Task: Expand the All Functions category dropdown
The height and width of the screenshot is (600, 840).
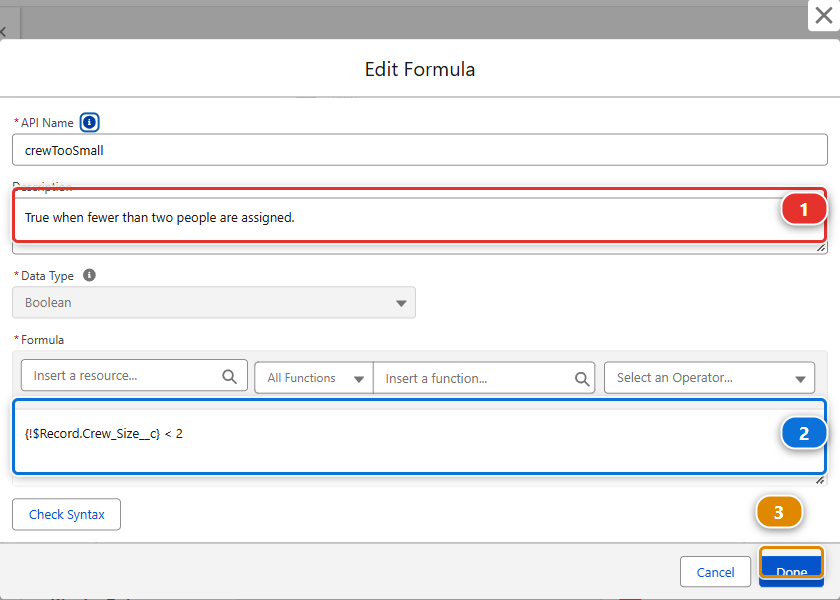Action: pyautogui.click(x=314, y=378)
